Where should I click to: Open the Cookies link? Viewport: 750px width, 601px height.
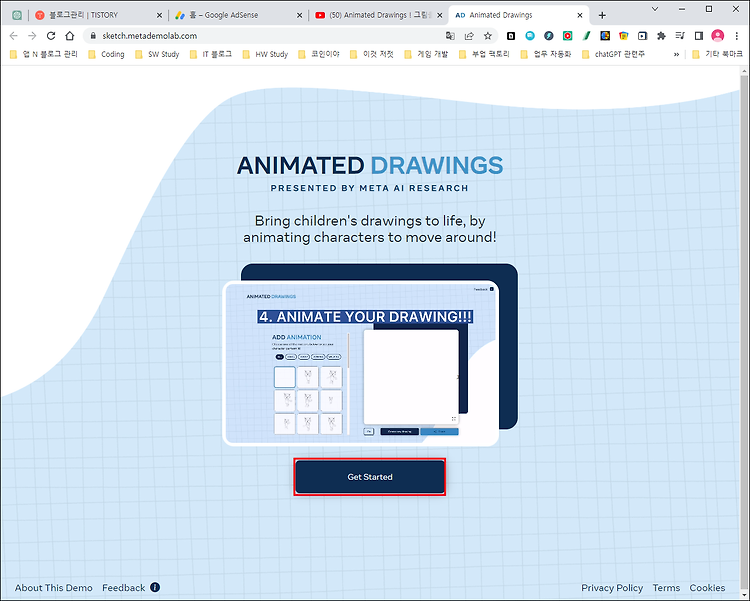click(707, 588)
